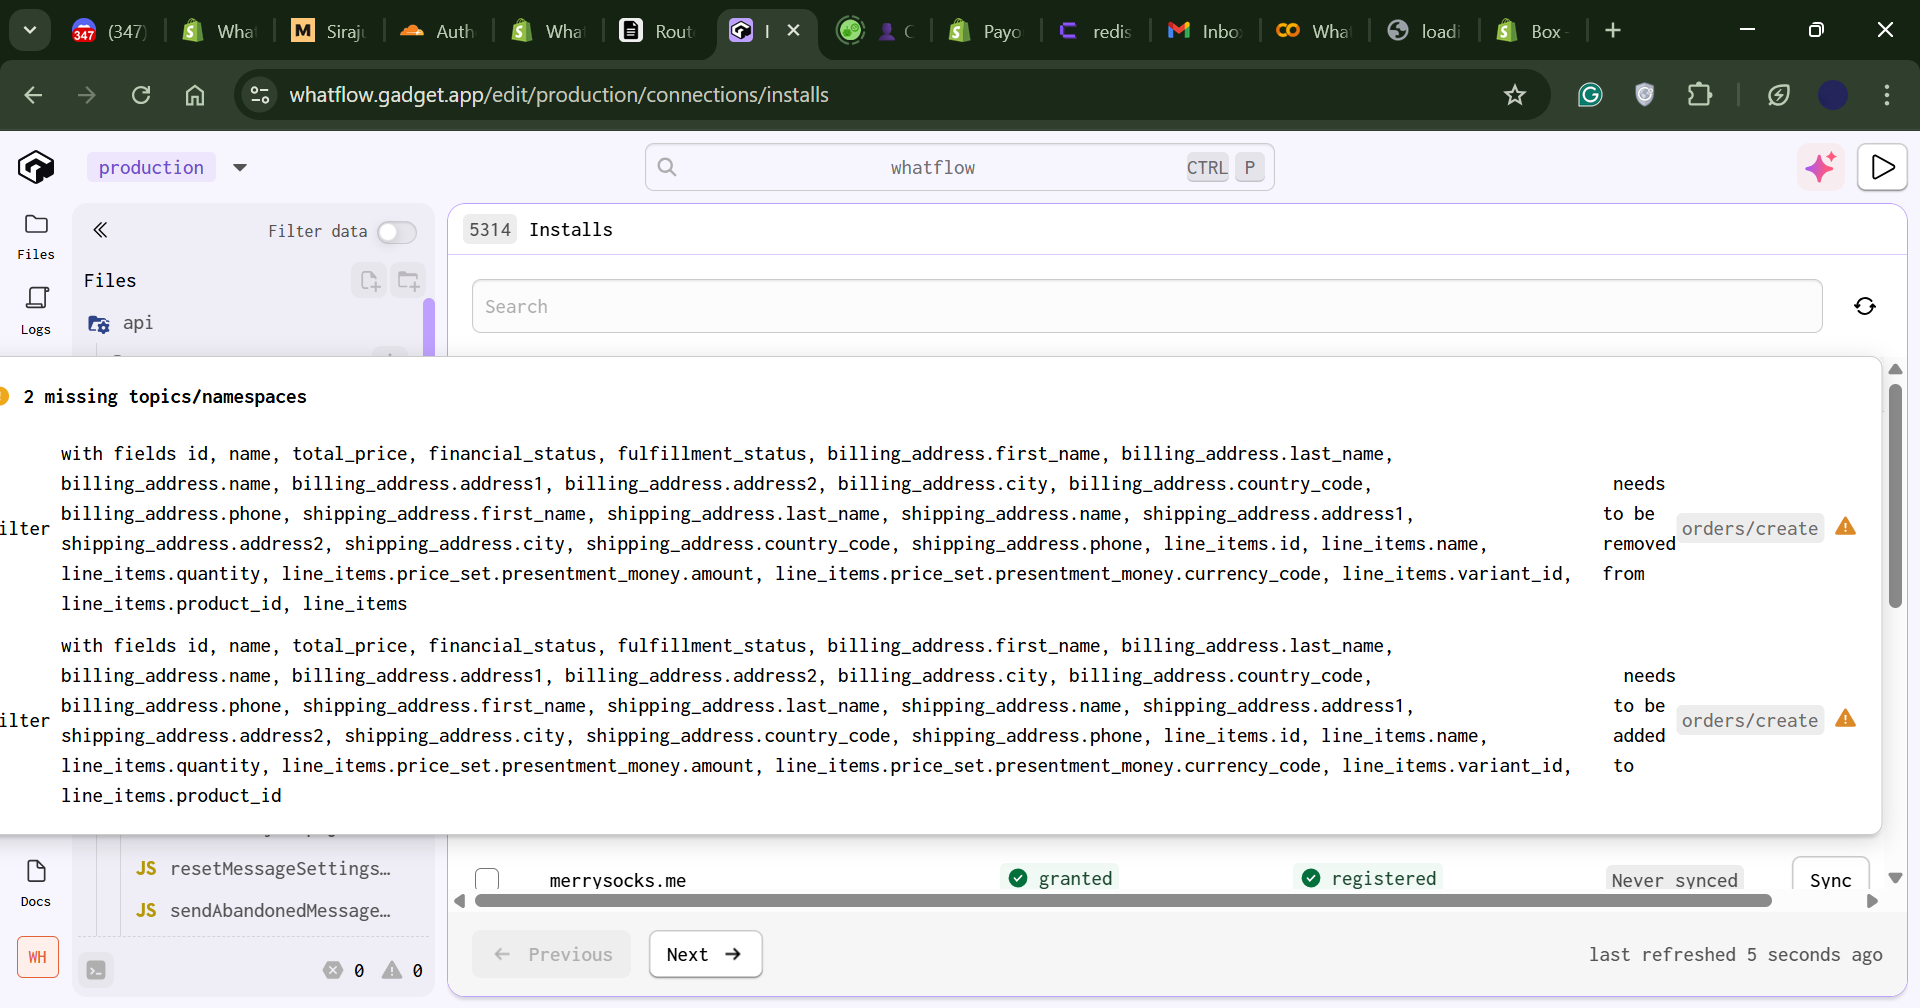Click the granted status badge
1920x1008 pixels.
coord(1060,878)
